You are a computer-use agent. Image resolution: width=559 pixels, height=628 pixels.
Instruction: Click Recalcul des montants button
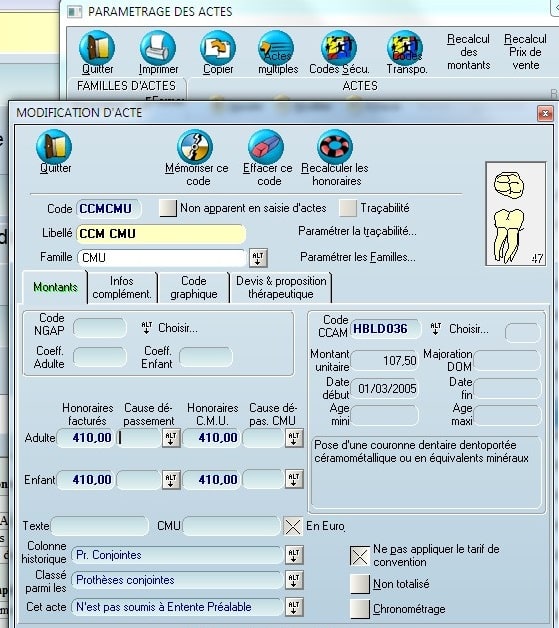(x=469, y=52)
